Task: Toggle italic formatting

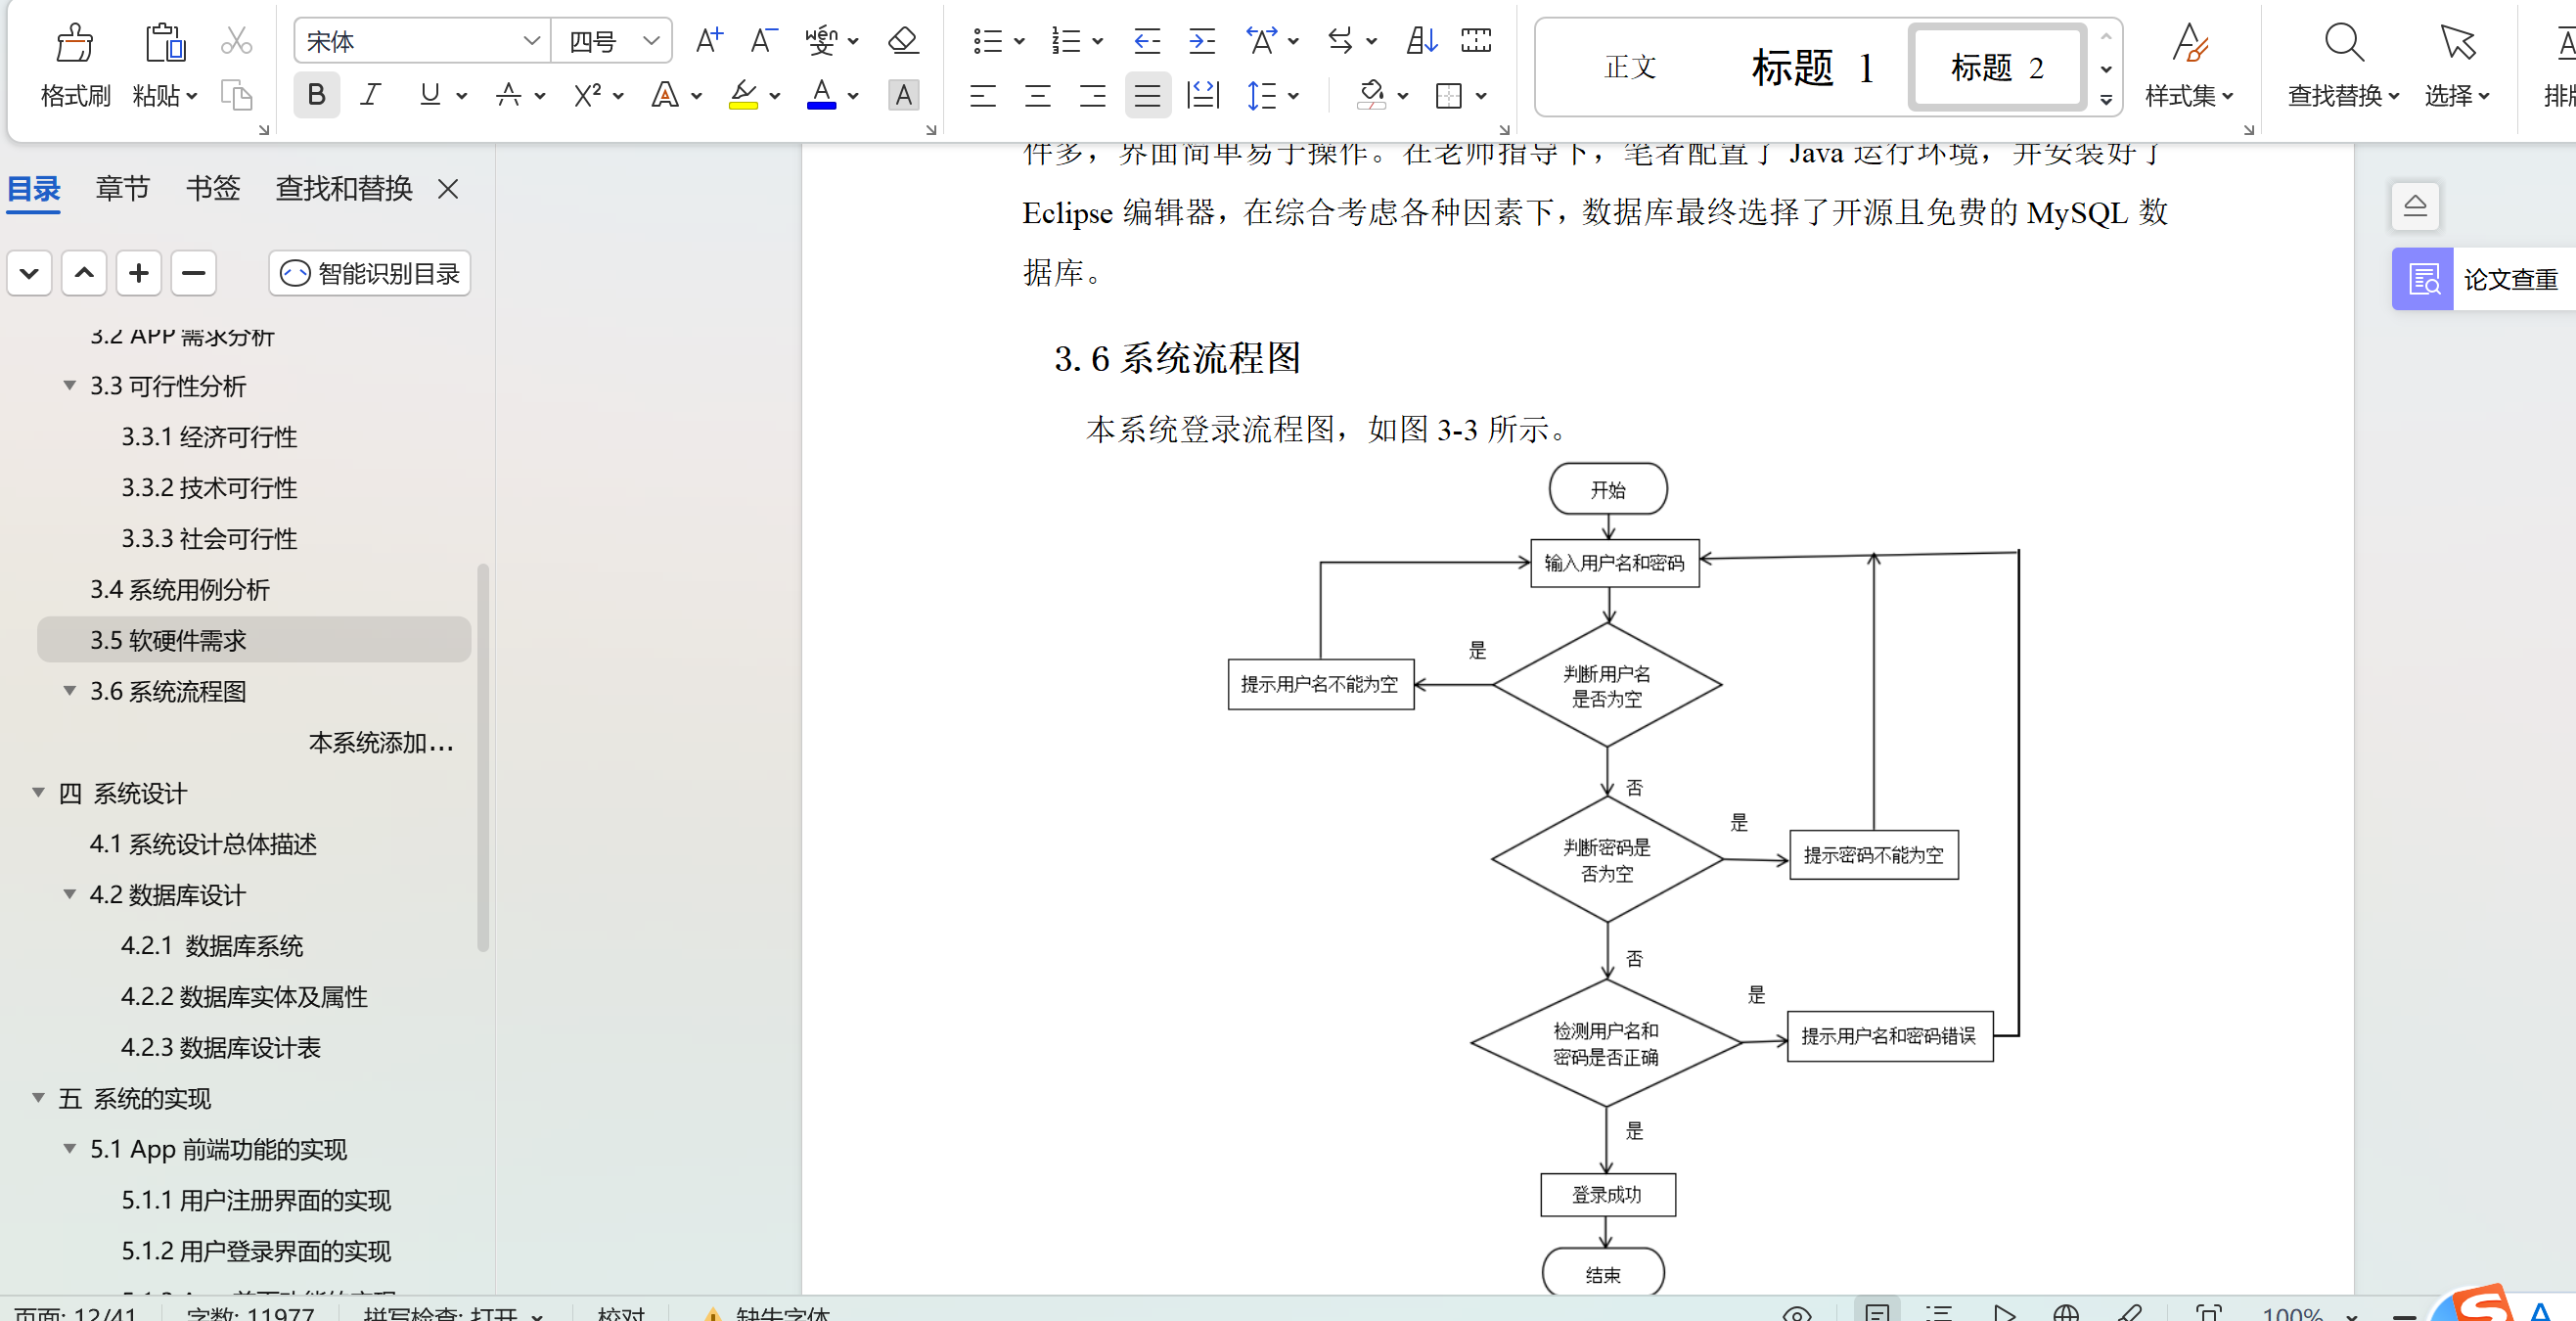Action: [x=371, y=96]
